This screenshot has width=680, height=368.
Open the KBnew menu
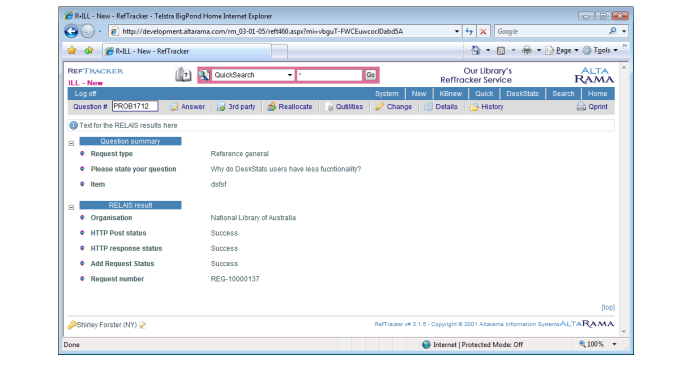click(x=451, y=94)
